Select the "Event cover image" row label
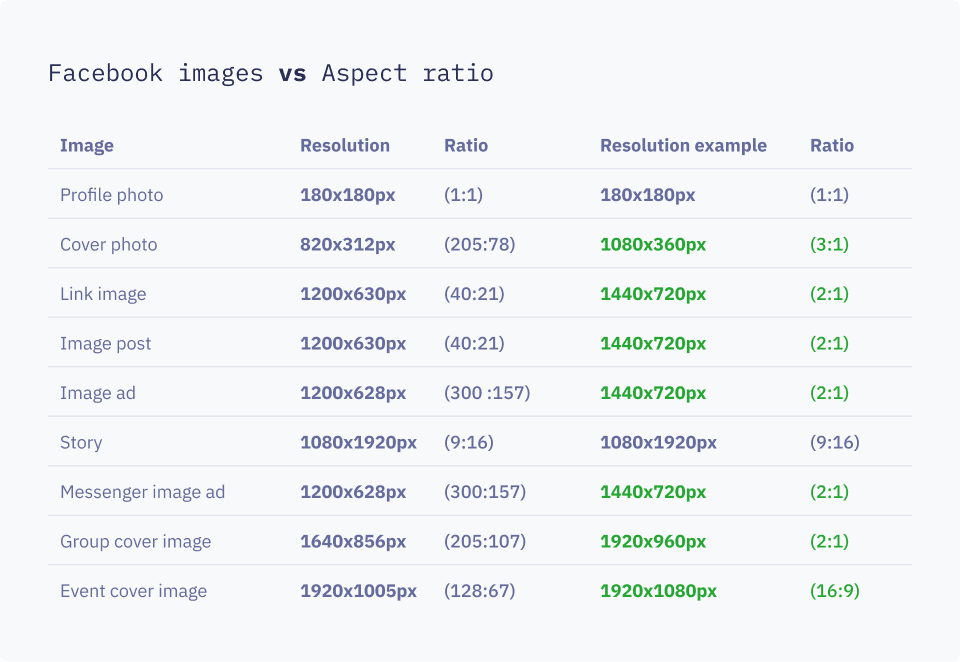 133,591
